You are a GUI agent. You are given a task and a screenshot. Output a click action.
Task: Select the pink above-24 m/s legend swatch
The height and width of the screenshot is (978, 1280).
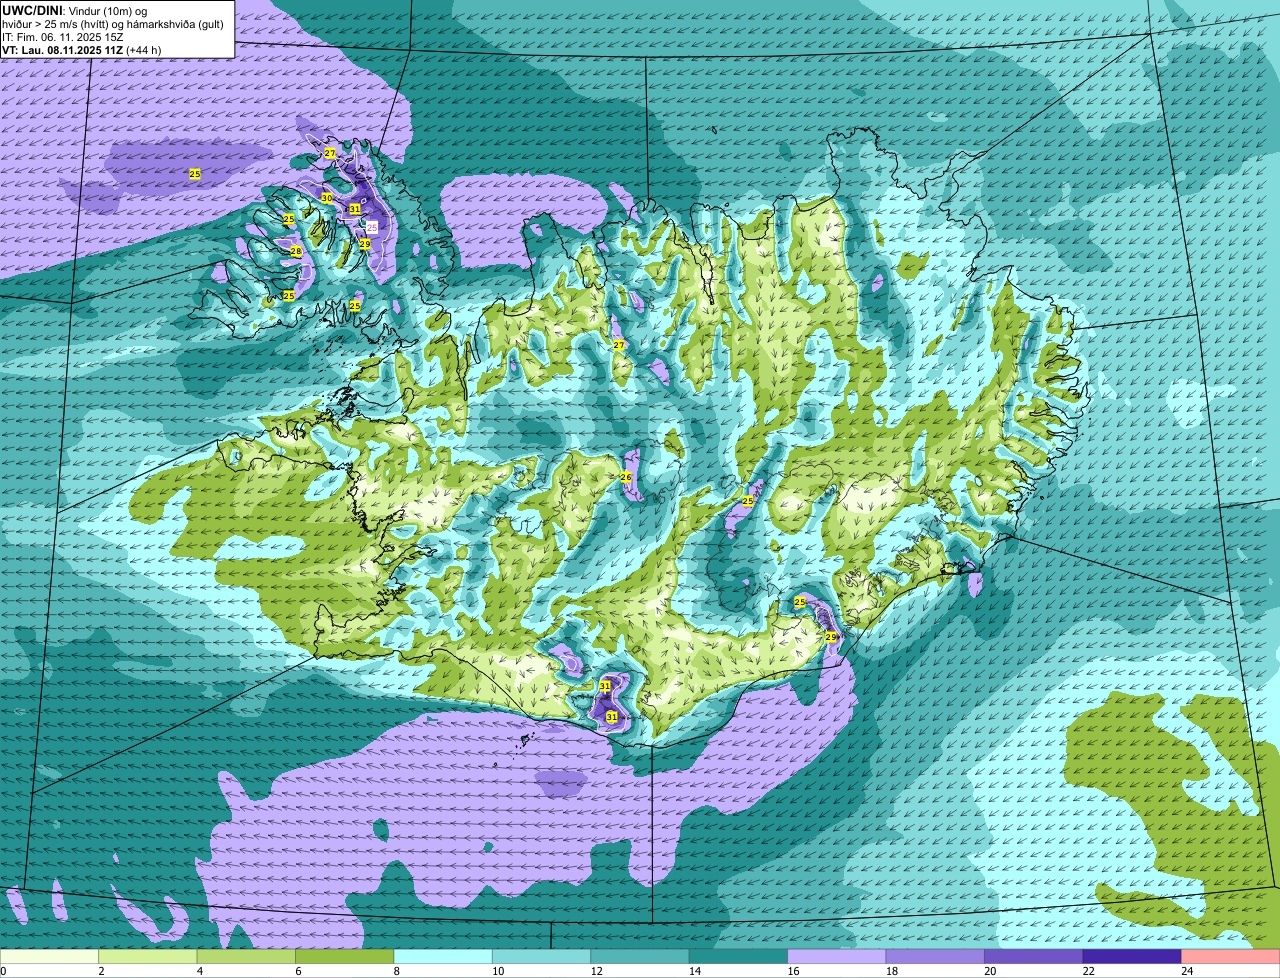(1230, 957)
